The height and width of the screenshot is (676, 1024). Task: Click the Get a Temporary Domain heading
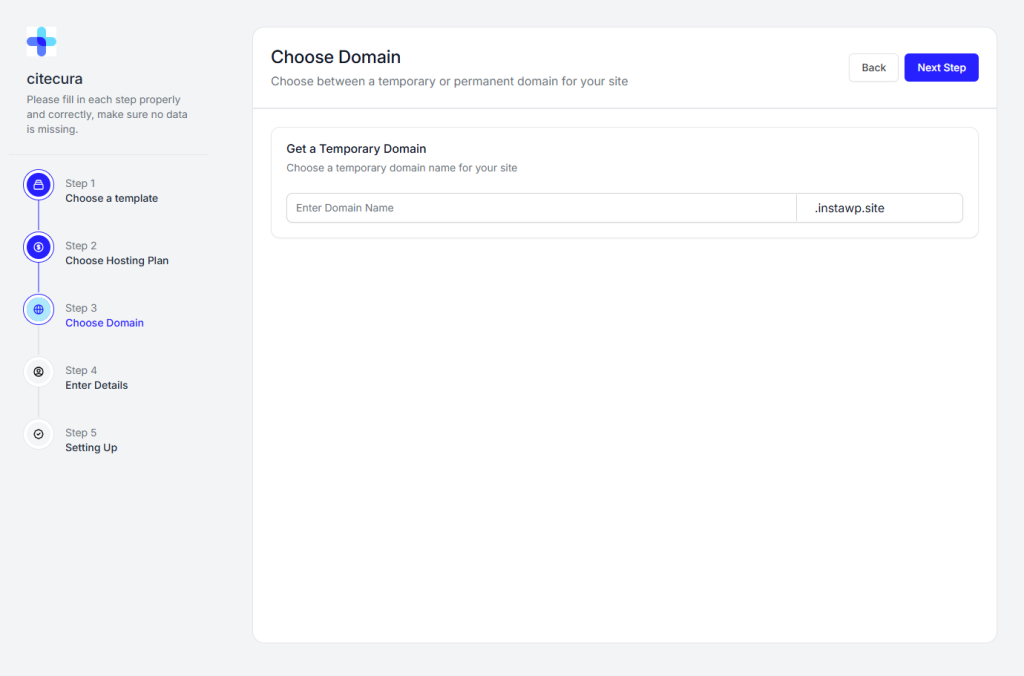pyautogui.click(x=356, y=149)
